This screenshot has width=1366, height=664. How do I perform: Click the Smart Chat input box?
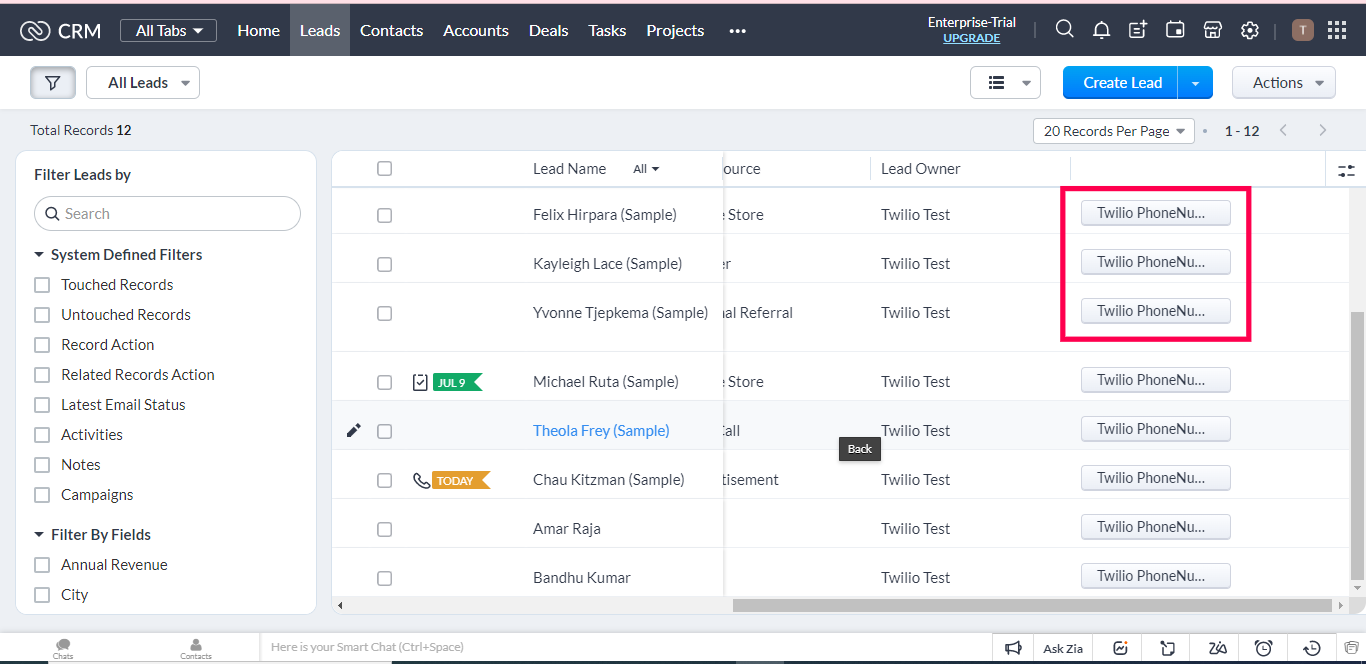pos(626,647)
